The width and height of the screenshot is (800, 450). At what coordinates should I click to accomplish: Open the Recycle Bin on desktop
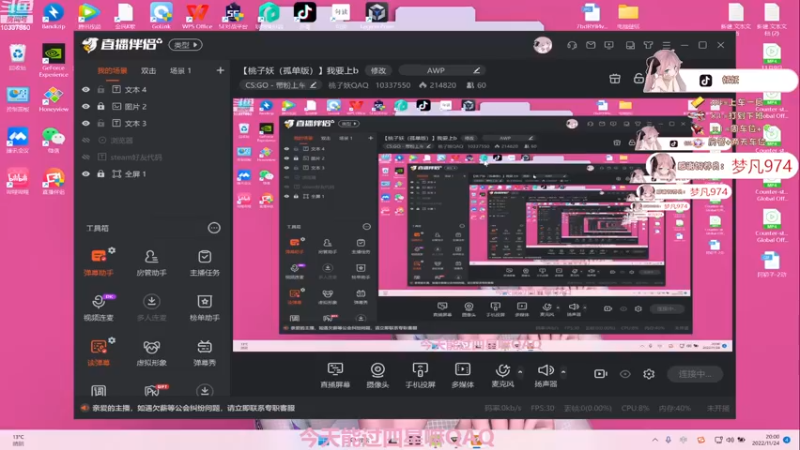point(17,57)
